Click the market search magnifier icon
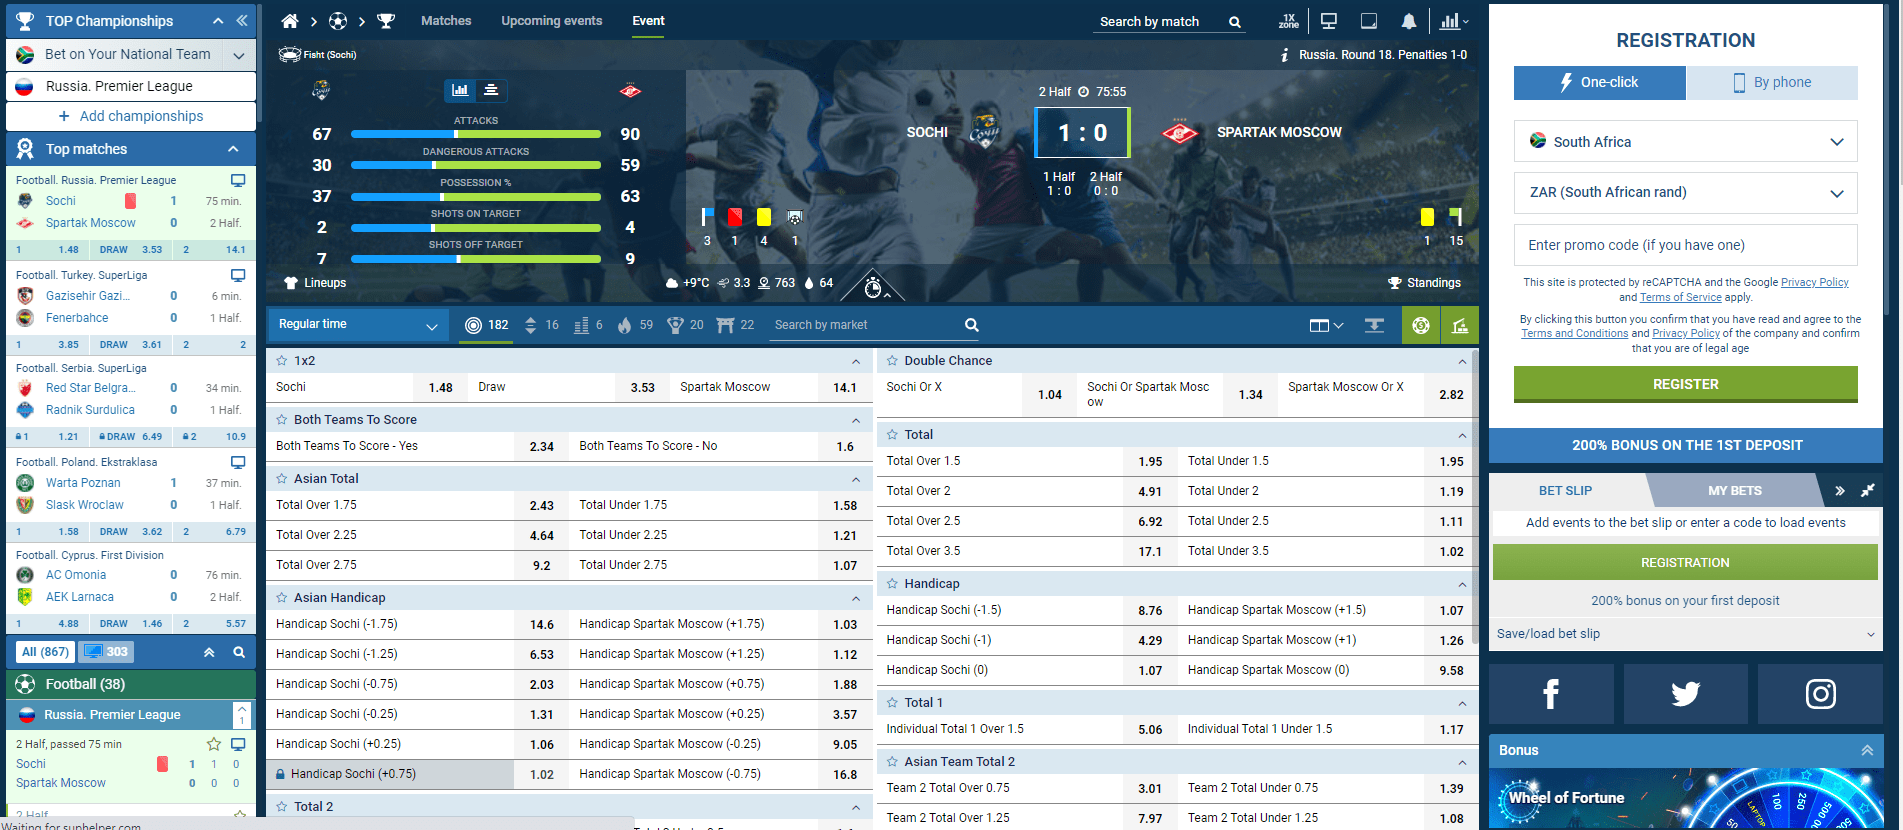Viewport: 1903px width, 830px height. [971, 325]
